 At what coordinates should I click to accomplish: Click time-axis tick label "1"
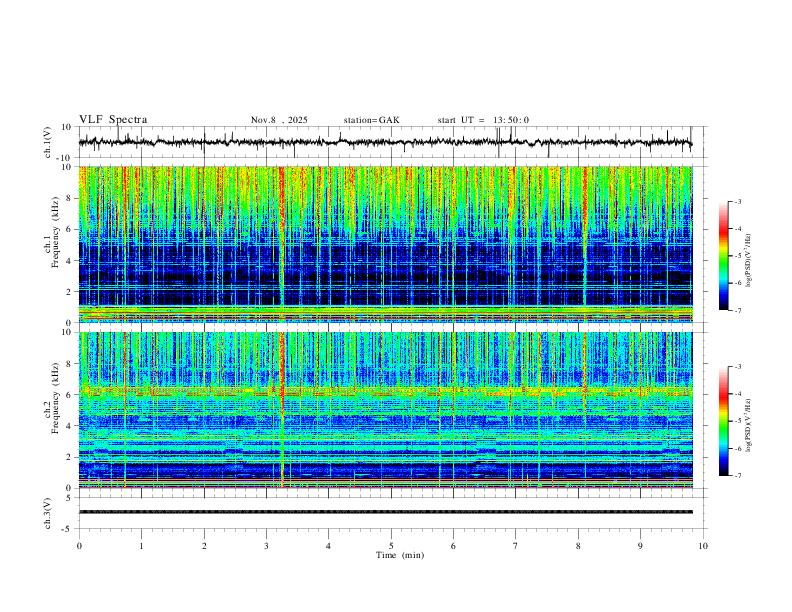[141, 546]
